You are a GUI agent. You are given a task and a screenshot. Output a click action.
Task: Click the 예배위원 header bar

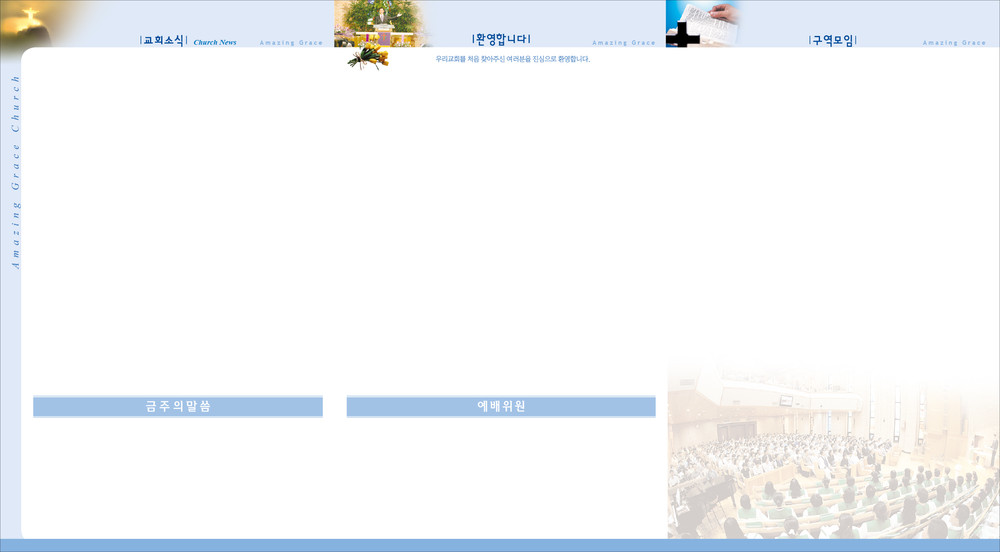coord(501,406)
